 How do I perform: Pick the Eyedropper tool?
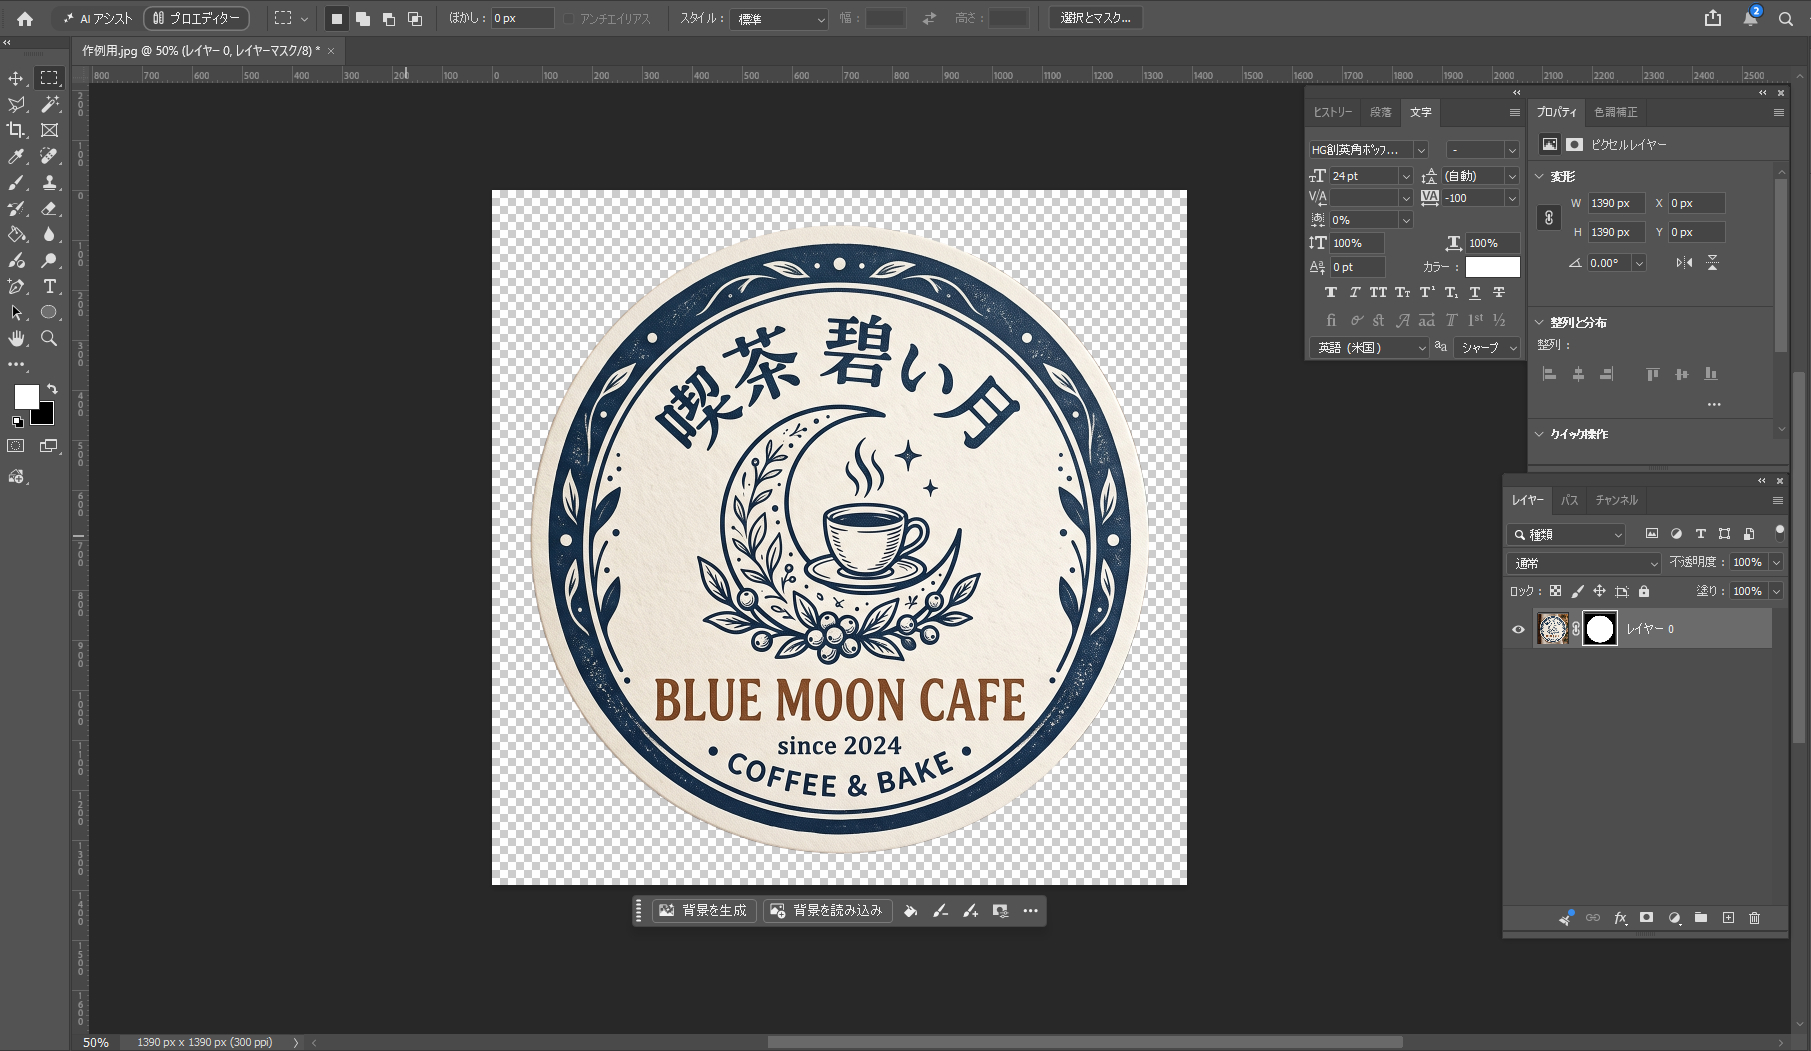pos(16,156)
